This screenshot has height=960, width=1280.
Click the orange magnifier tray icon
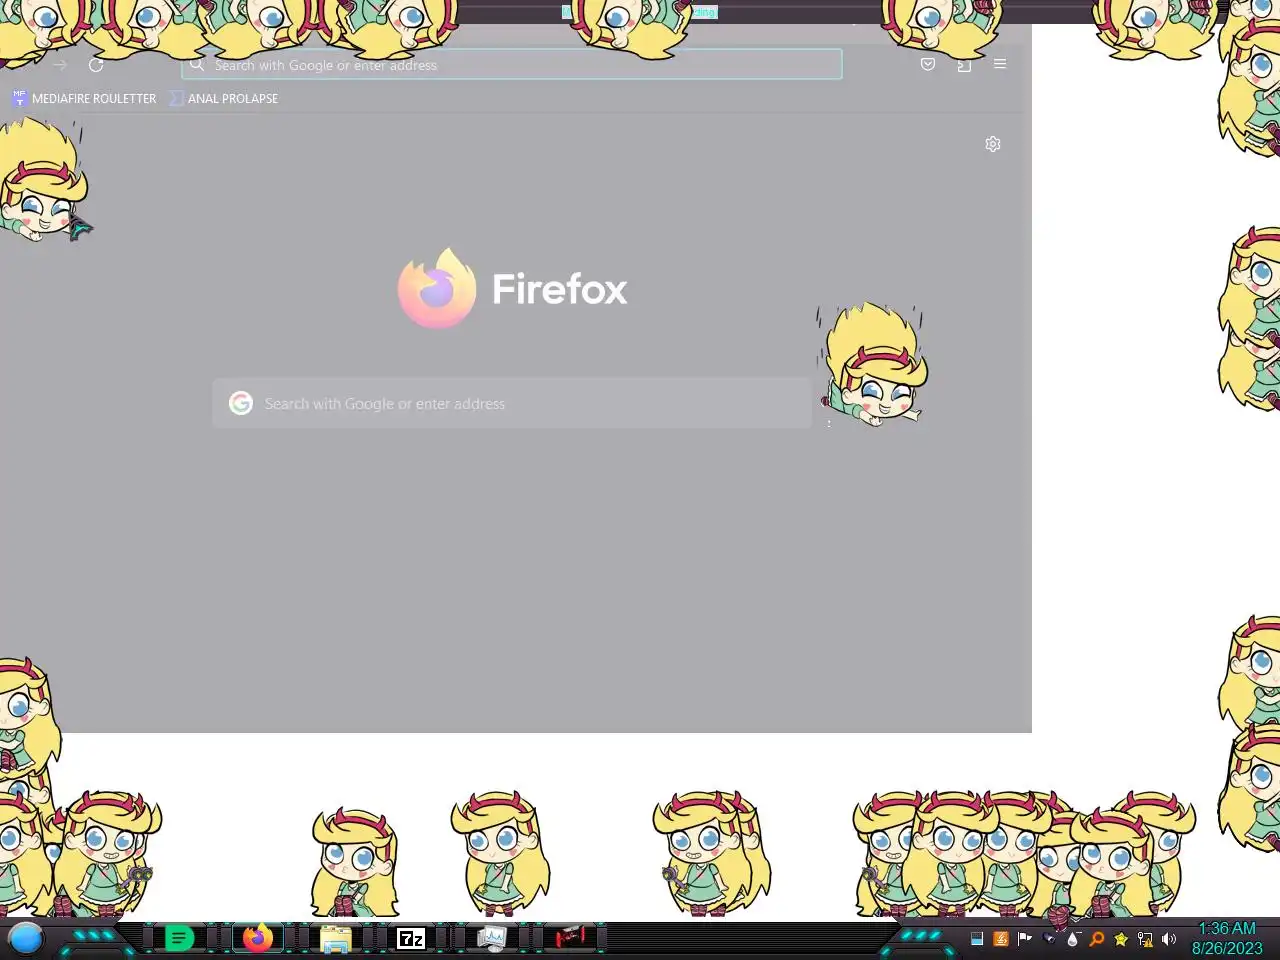pos(1097,939)
